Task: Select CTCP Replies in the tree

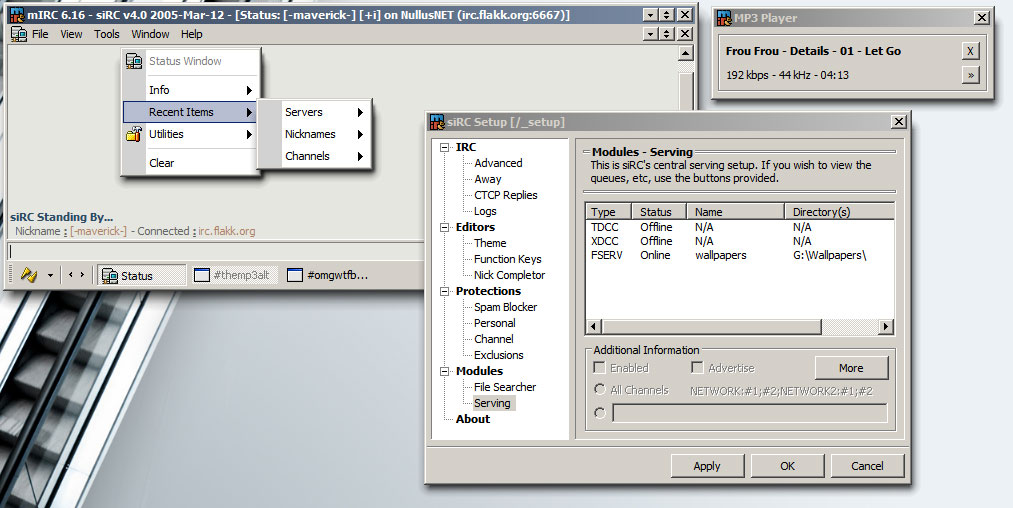Action: (x=506, y=195)
